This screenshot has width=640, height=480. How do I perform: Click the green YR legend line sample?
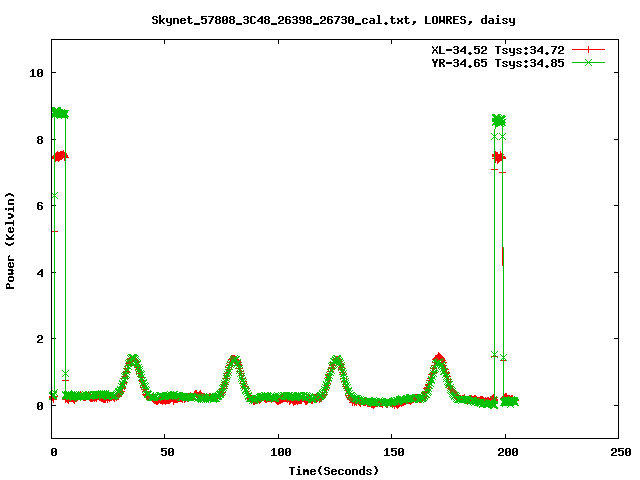(590, 62)
